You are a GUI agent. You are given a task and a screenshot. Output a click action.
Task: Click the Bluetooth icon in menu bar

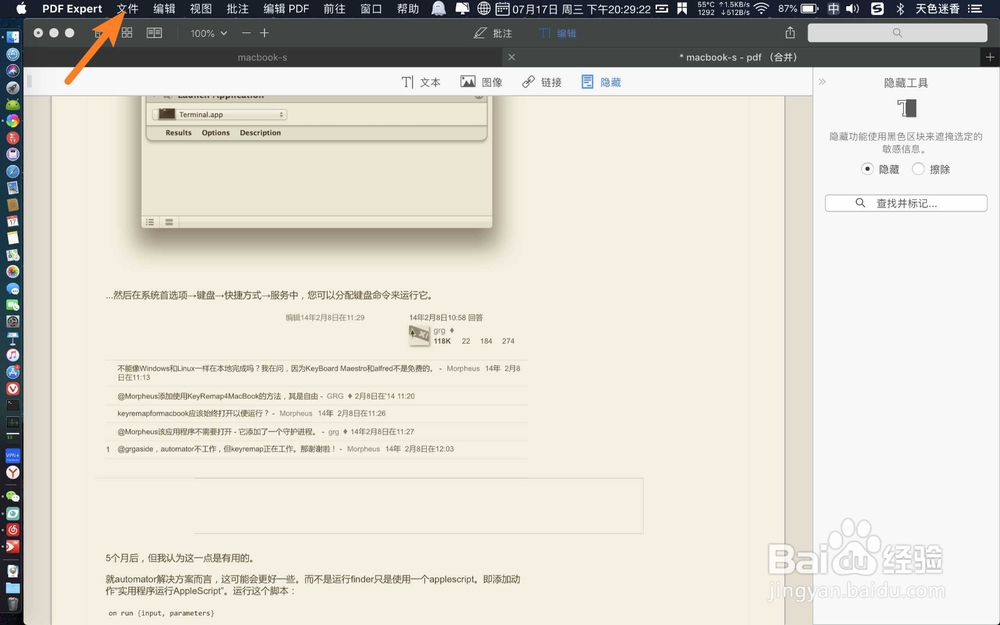pyautogui.click(x=900, y=8)
